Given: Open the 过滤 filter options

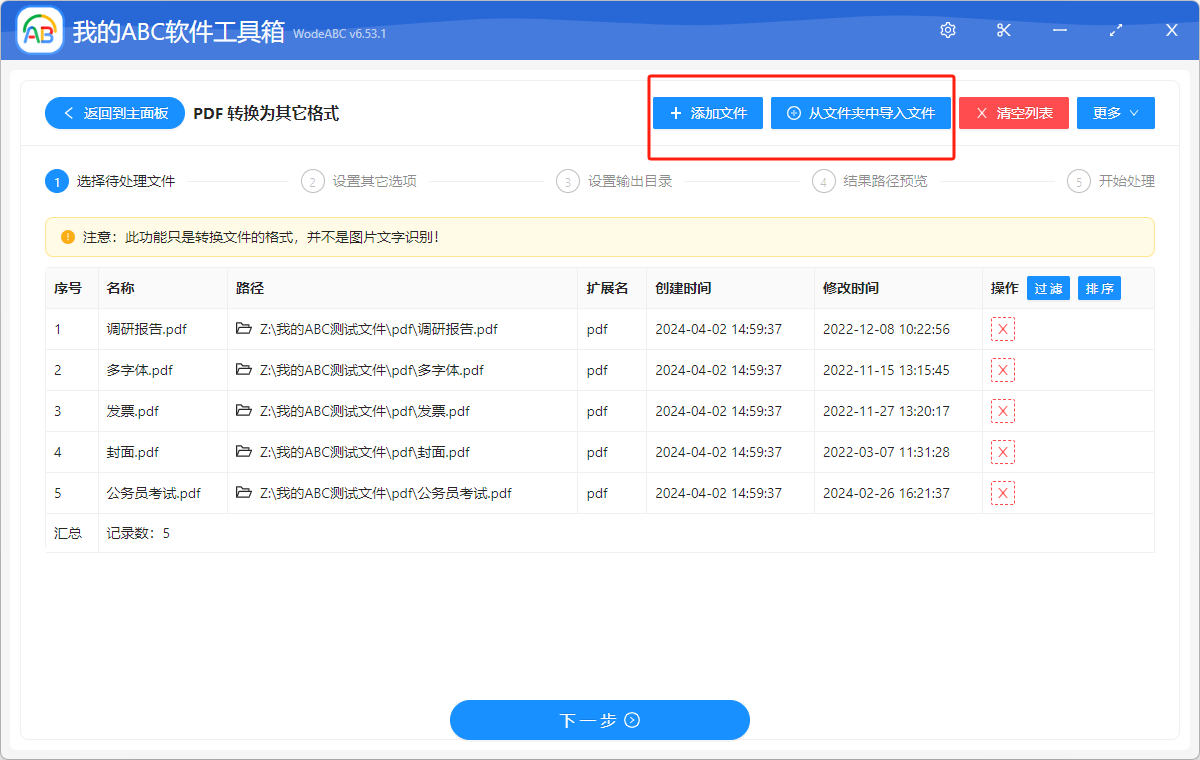Looking at the screenshot, I should tap(1048, 287).
